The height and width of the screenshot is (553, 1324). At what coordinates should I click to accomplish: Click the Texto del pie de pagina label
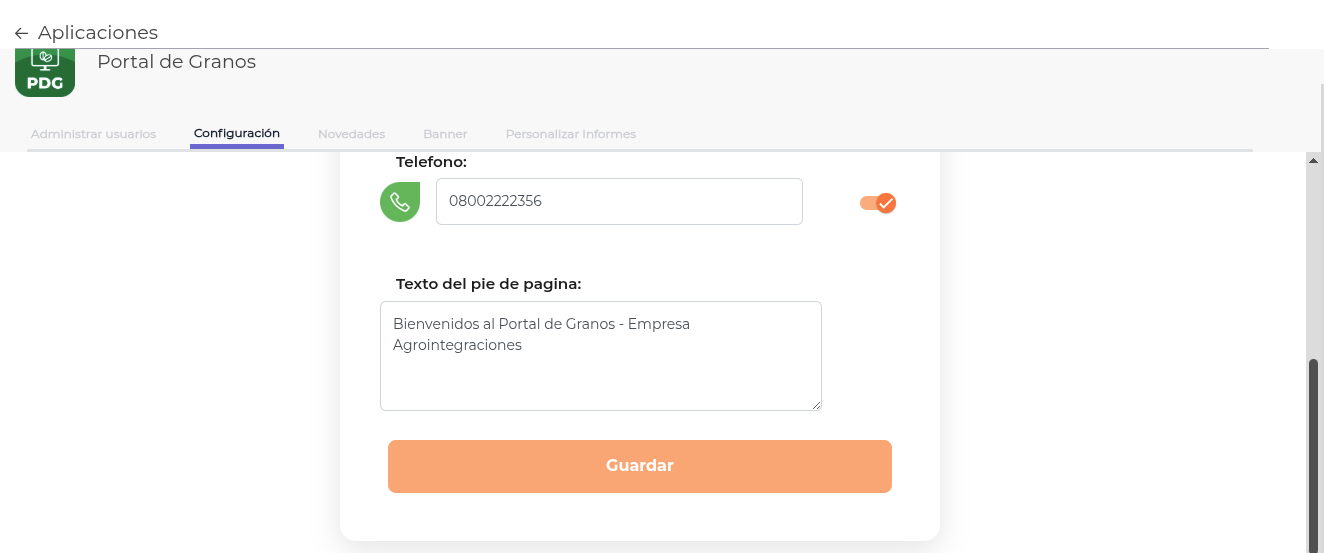[x=488, y=284]
